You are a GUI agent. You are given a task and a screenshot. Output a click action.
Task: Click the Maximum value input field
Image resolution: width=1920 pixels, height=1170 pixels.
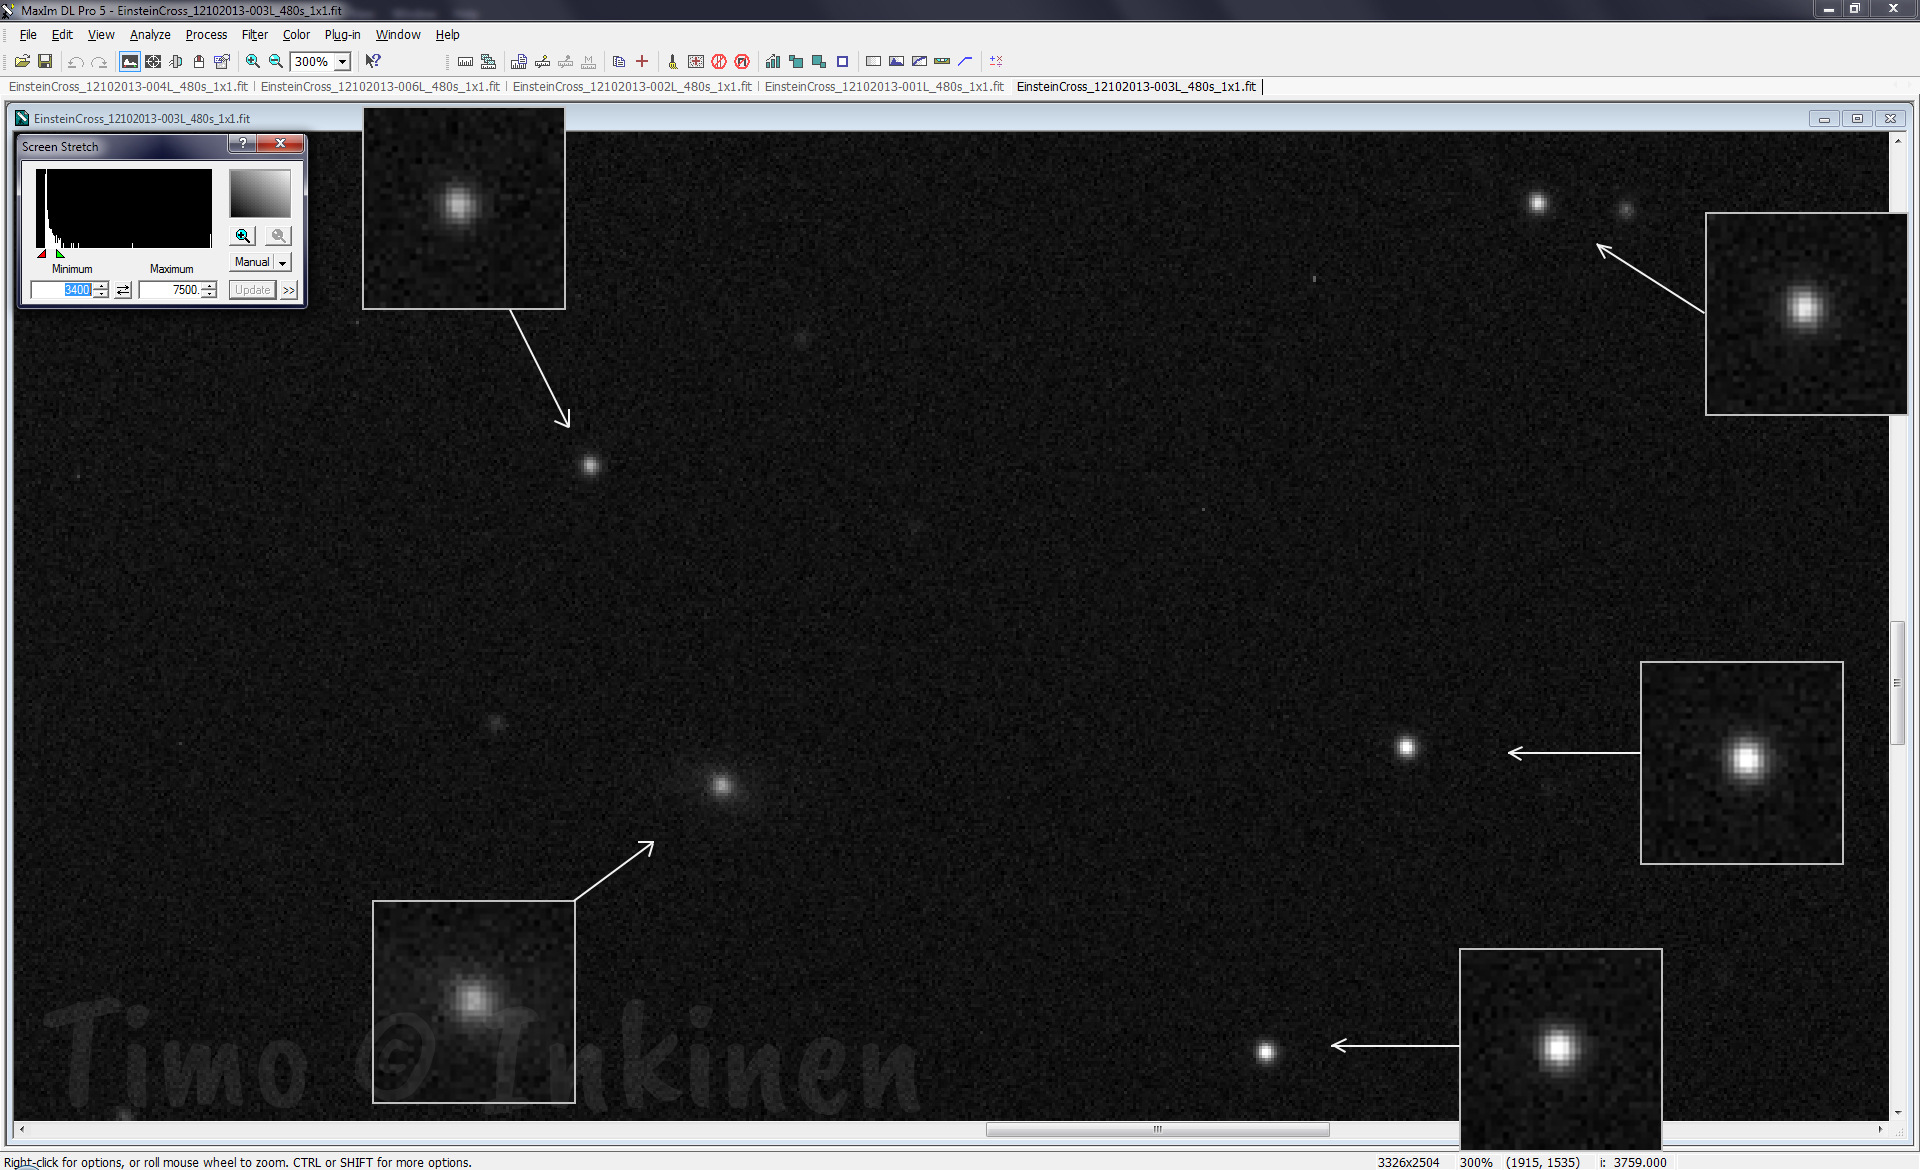pyautogui.click(x=170, y=290)
